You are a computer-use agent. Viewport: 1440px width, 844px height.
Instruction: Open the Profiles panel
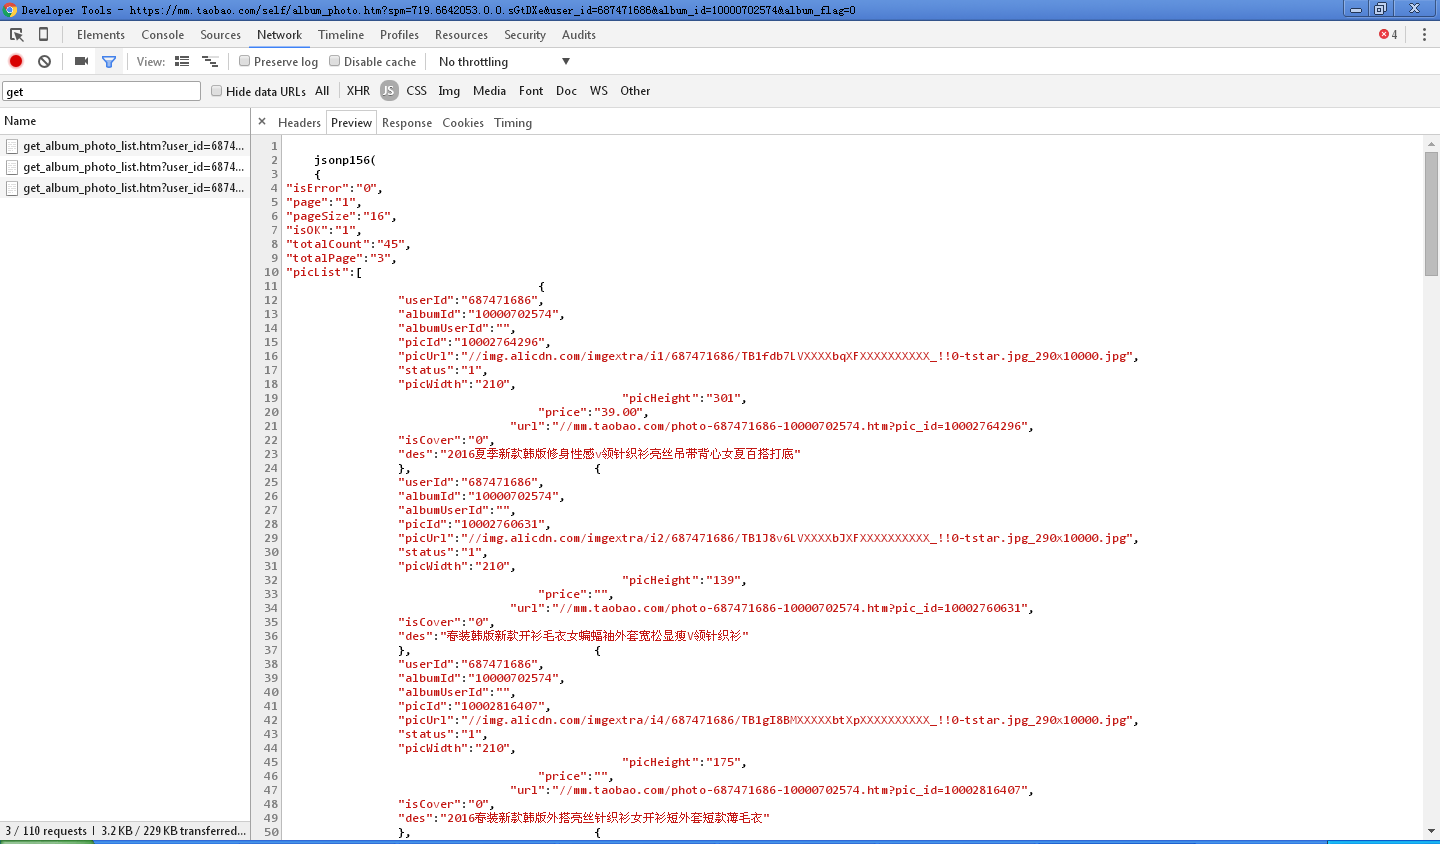[399, 34]
